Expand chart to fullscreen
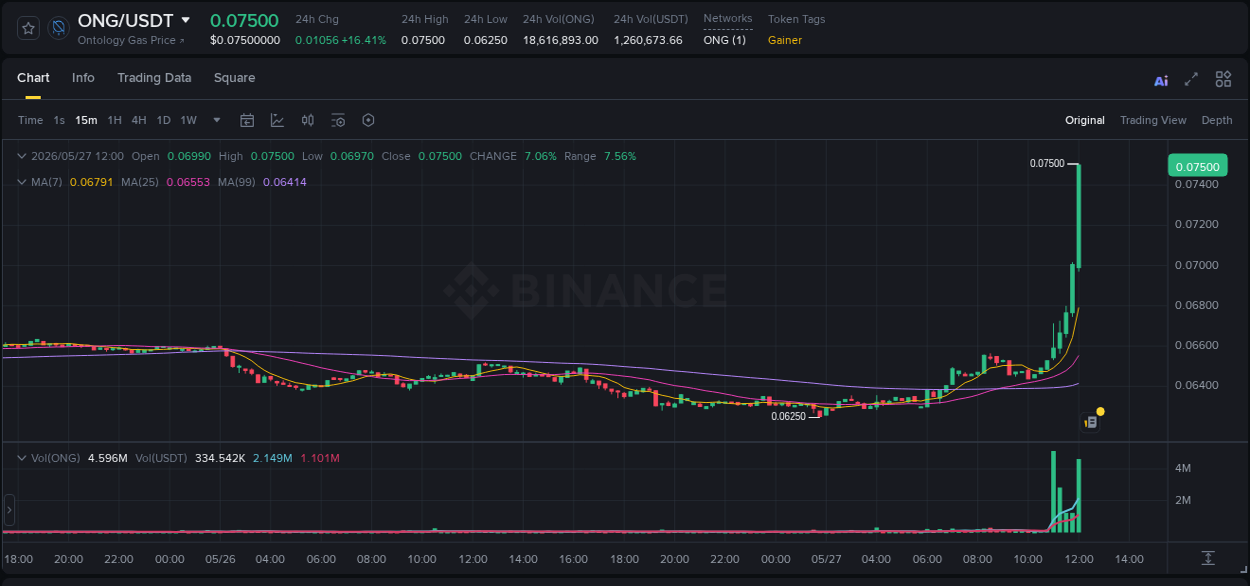This screenshot has width=1250, height=586. point(1191,79)
